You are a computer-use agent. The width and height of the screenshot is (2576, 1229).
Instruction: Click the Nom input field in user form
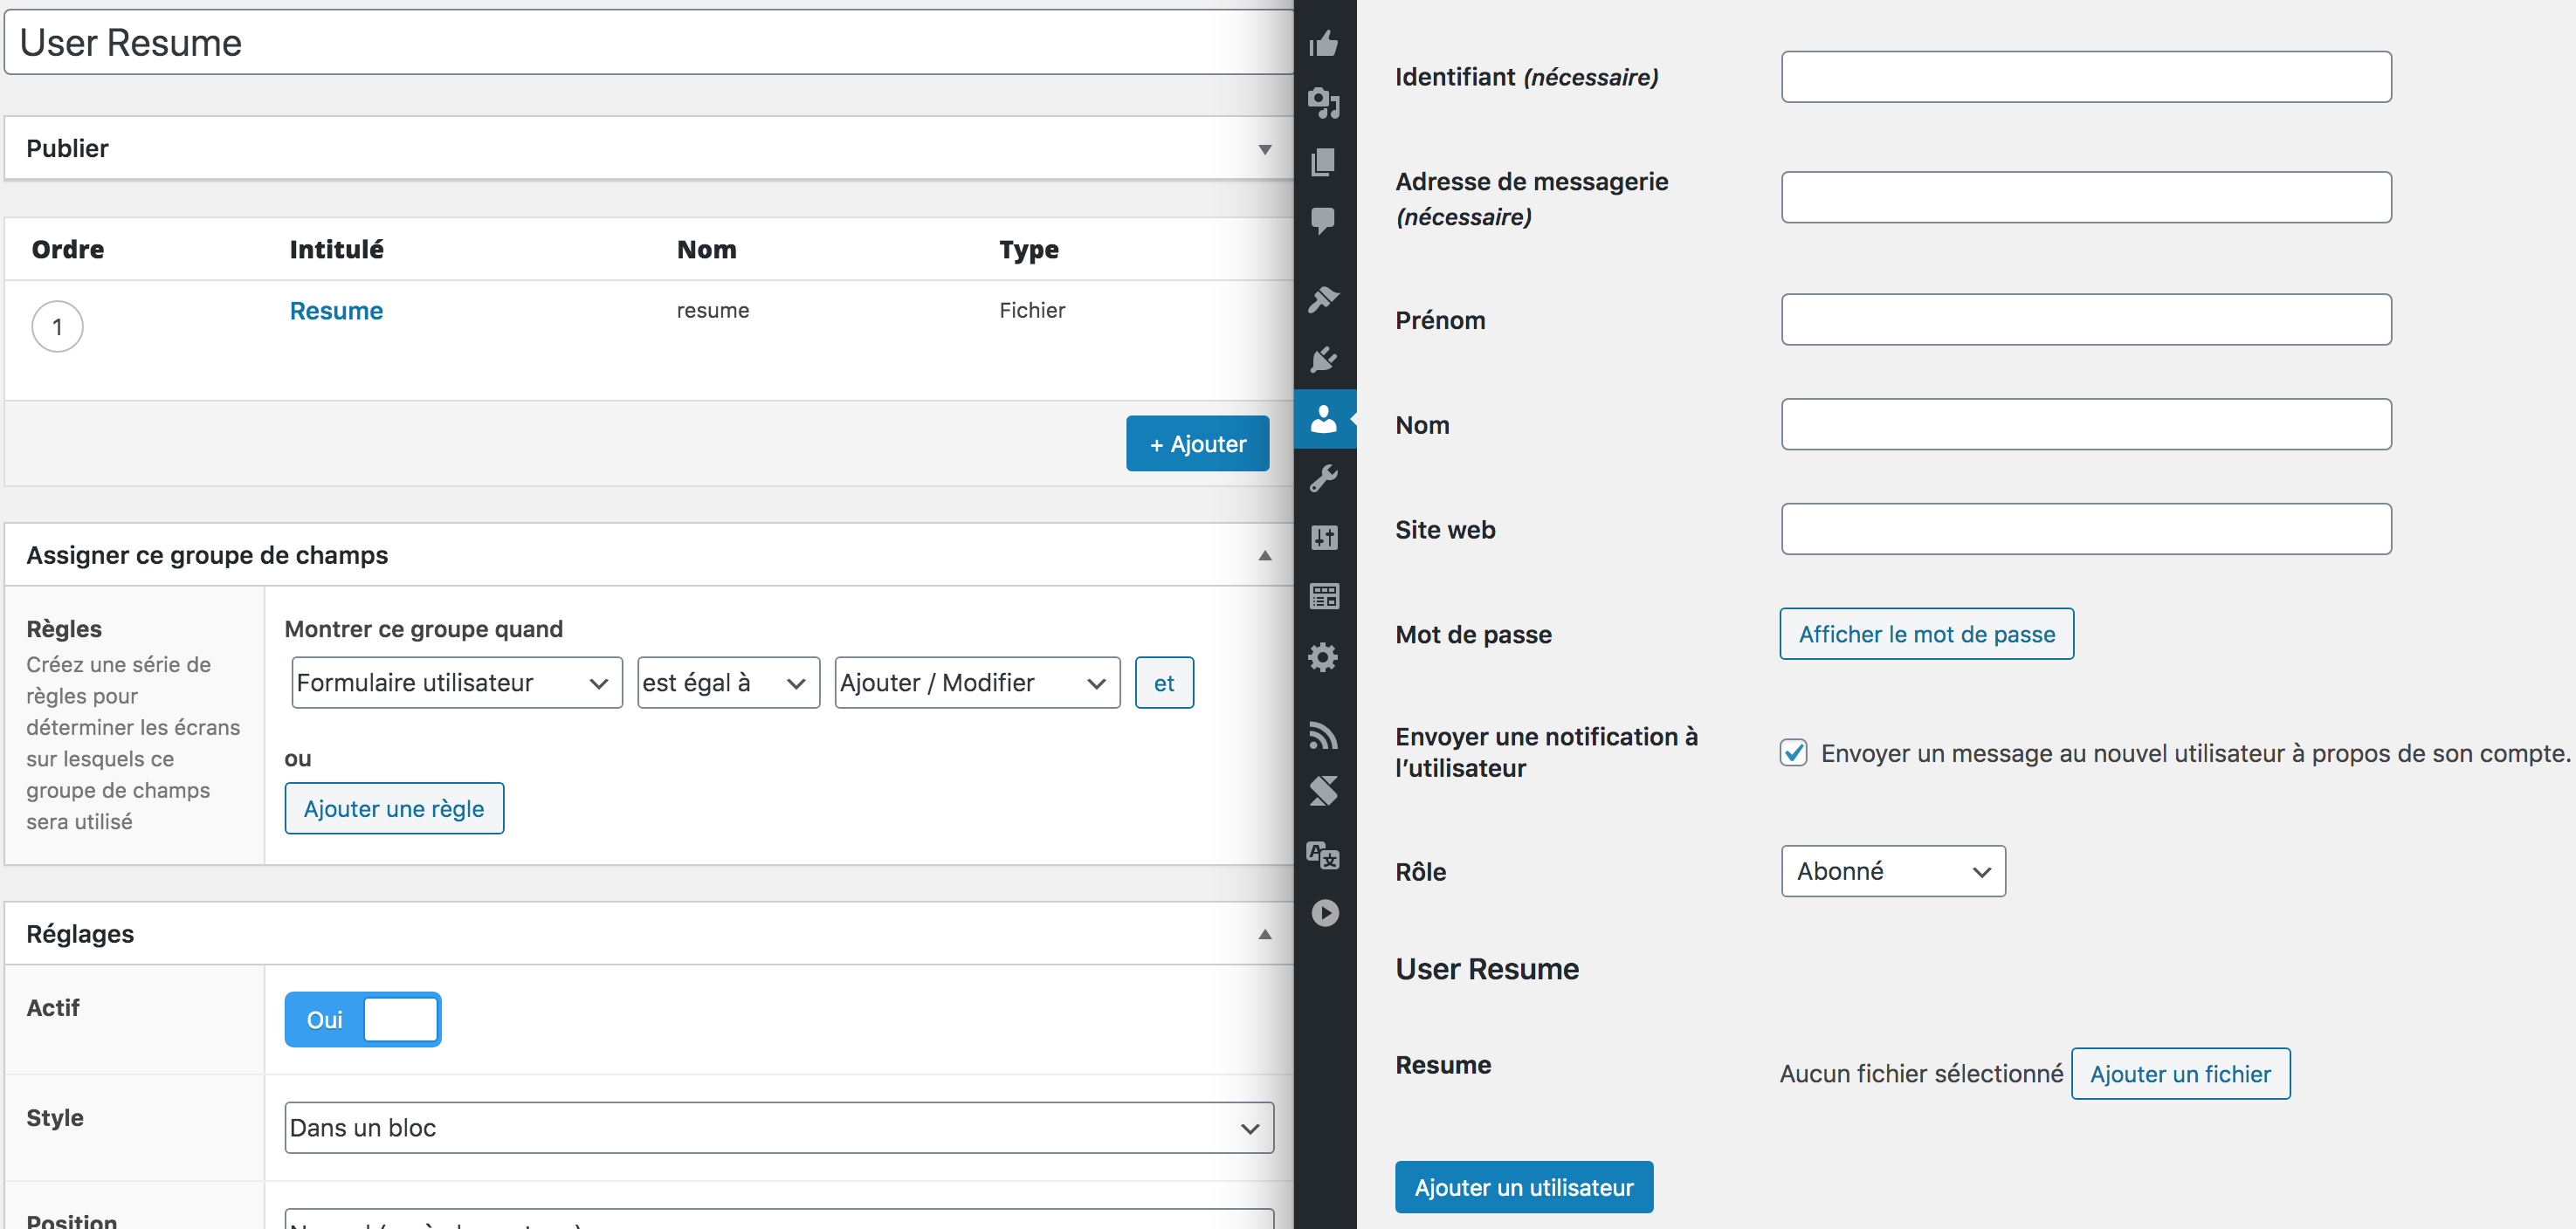(2086, 425)
